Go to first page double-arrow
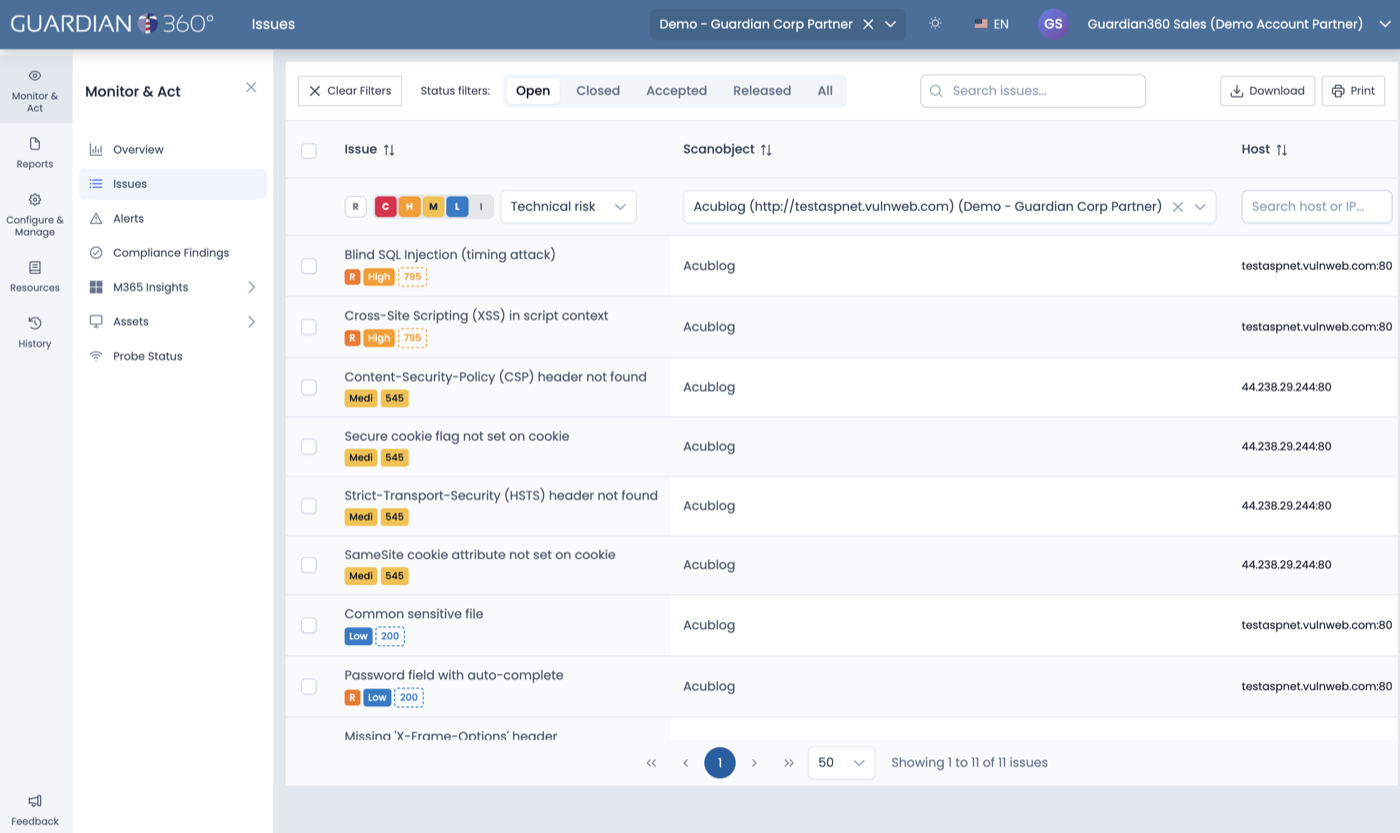 coord(651,763)
